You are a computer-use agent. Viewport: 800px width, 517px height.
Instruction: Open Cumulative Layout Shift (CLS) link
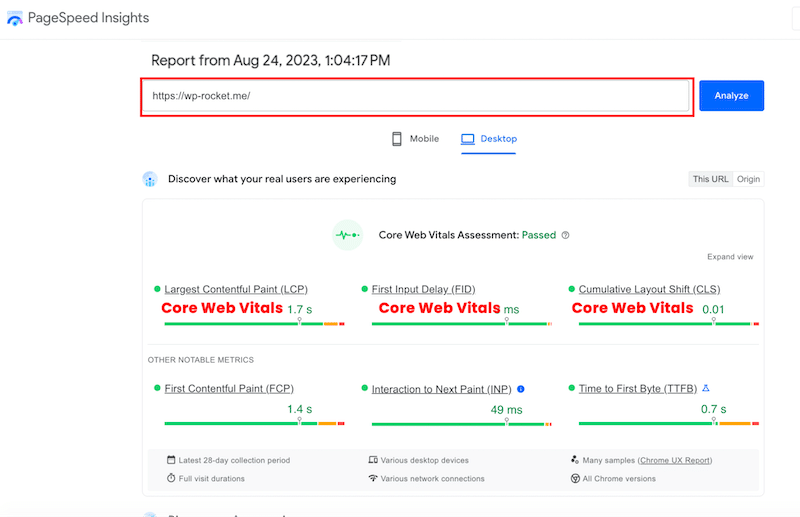649,289
